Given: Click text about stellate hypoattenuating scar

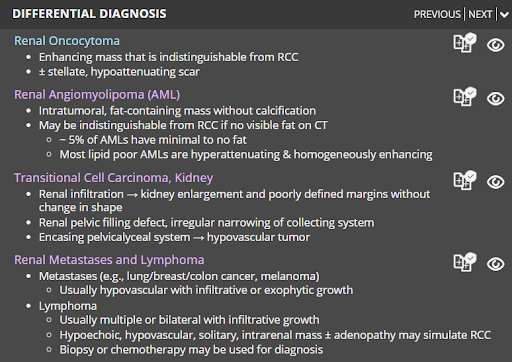Looking at the screenshot, I should (x=119, y=72).
